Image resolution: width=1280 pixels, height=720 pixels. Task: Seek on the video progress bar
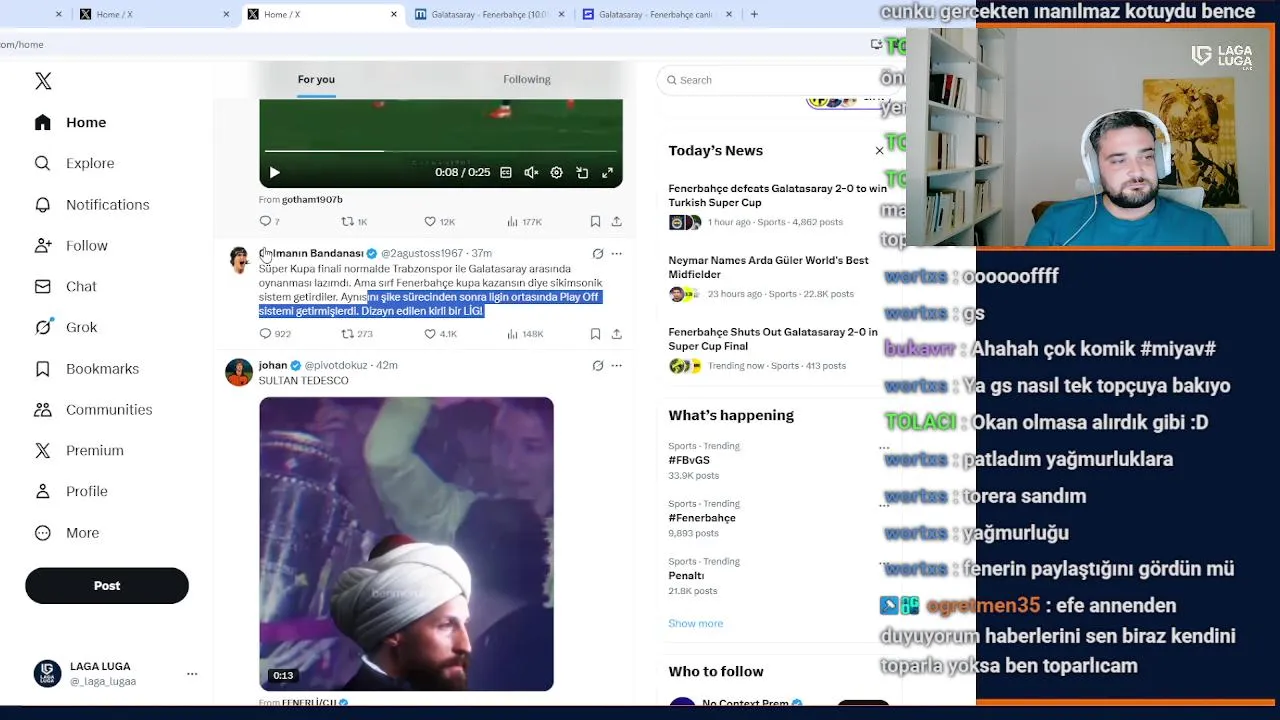click(440, 151)
